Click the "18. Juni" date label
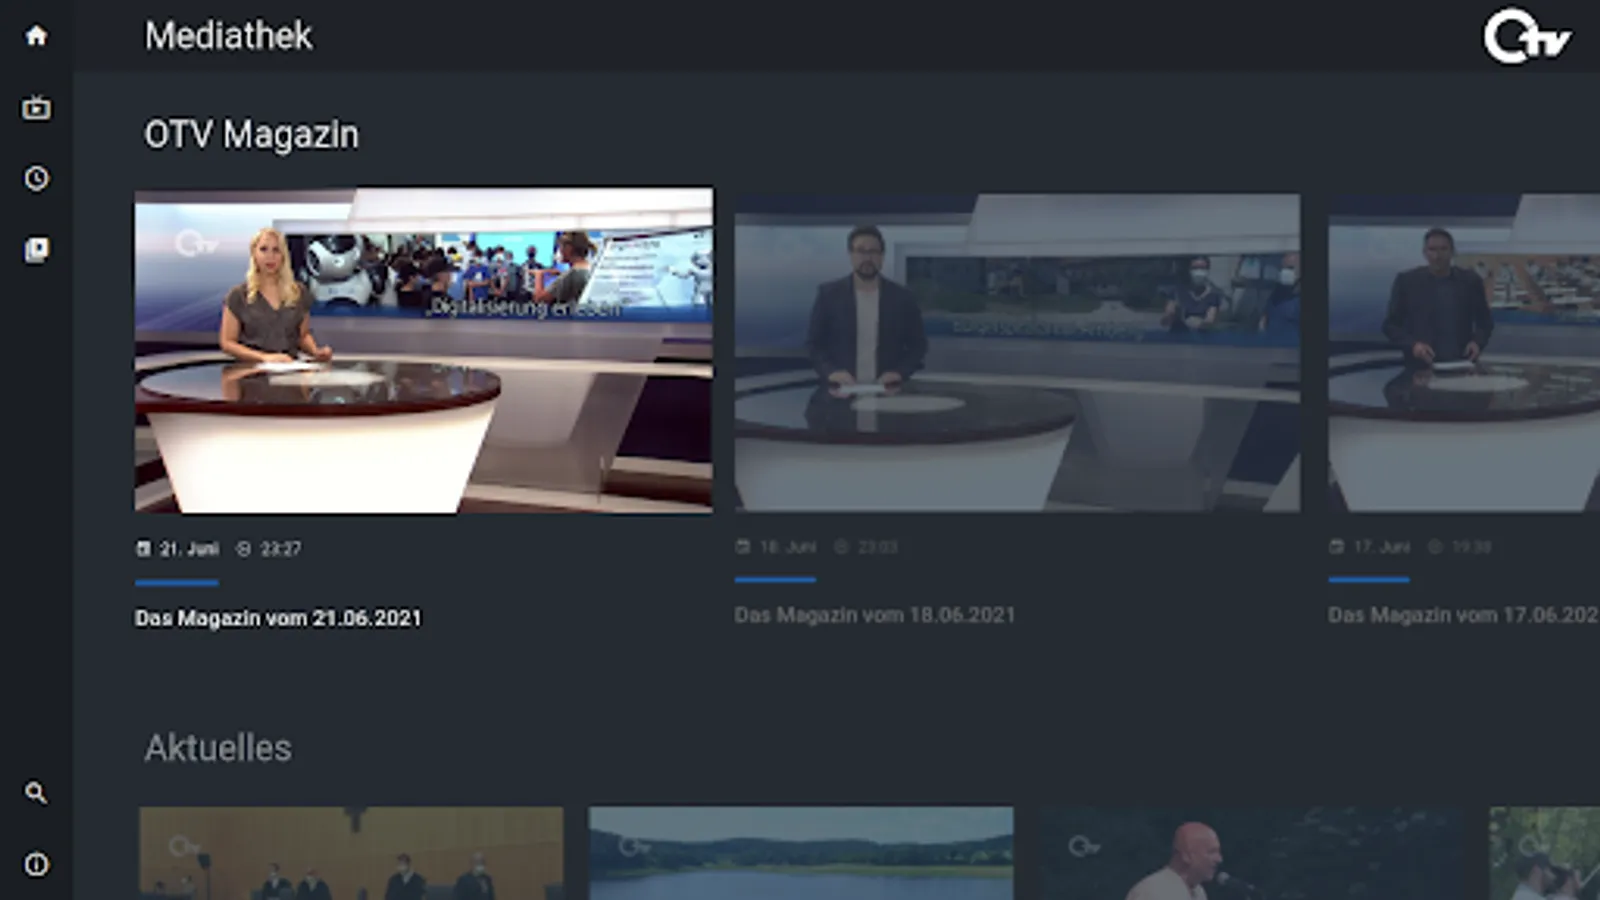 tap(788, 546)
